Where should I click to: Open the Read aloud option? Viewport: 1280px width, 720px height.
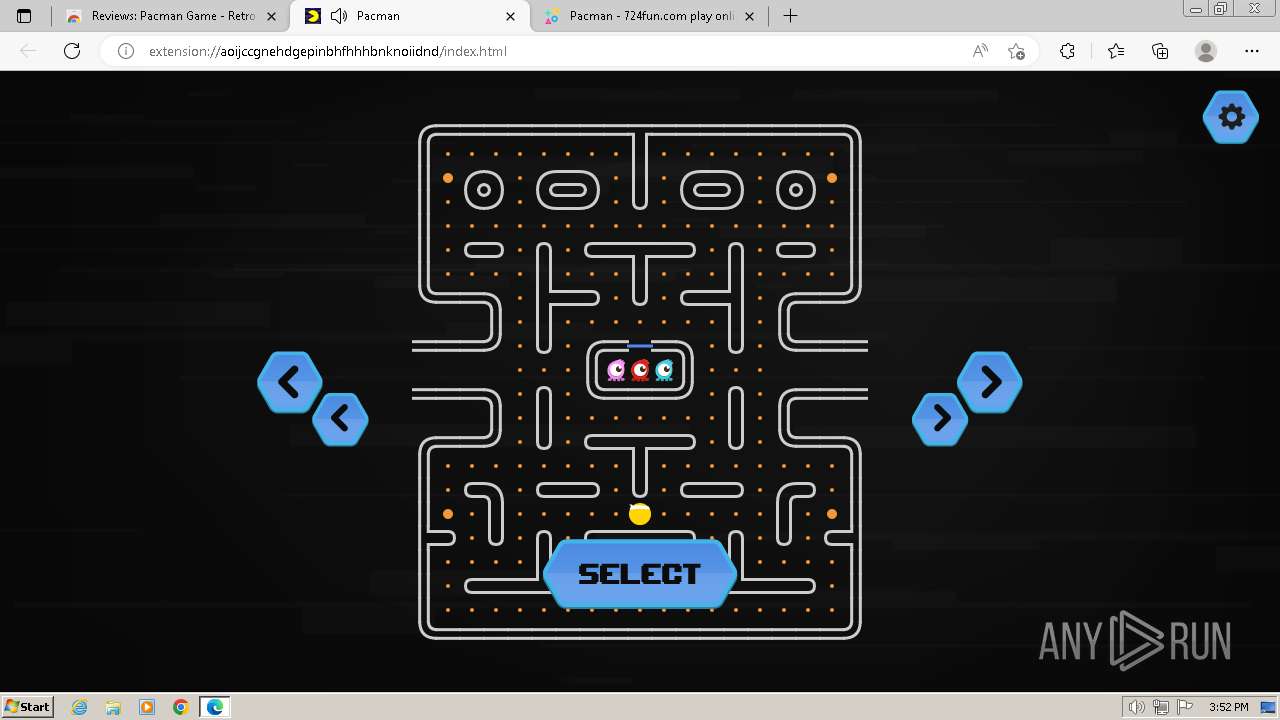point(980,51)
